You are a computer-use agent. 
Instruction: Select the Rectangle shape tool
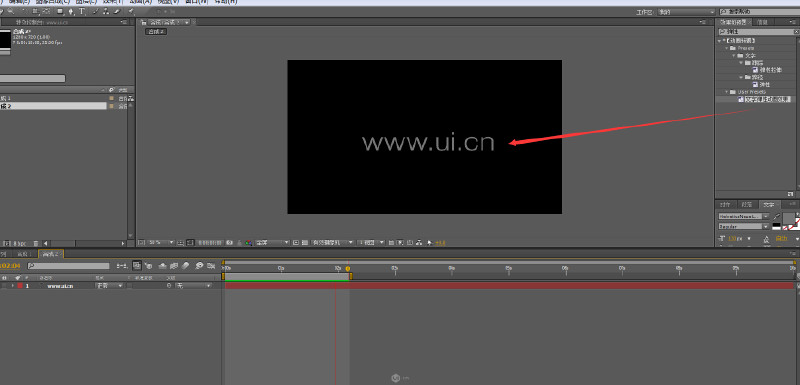click(60, 11)
